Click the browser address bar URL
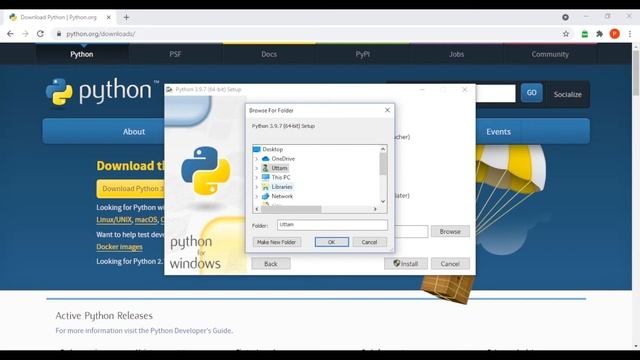Image resolution: width=640 pixels, height=360 pixels. coord(100,34)
